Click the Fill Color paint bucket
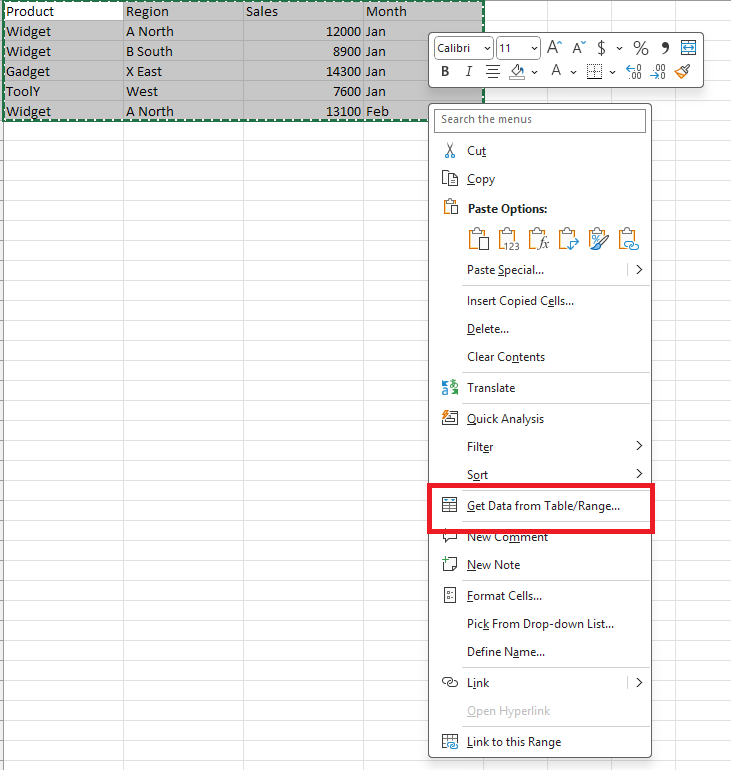The width and height of the screenshot is (731, 770). coord(517,72)
